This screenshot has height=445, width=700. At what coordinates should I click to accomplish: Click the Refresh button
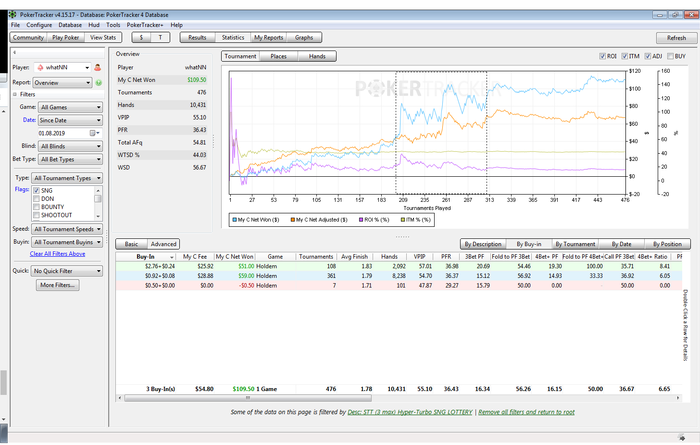[x=676, y=38]
